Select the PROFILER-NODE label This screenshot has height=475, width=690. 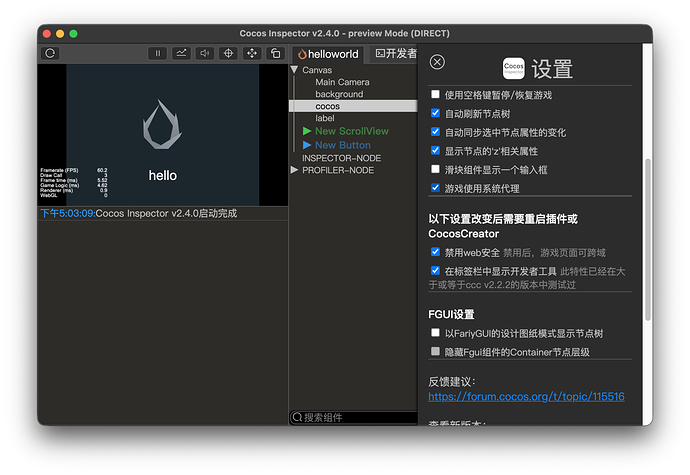(x=338, y=170)
